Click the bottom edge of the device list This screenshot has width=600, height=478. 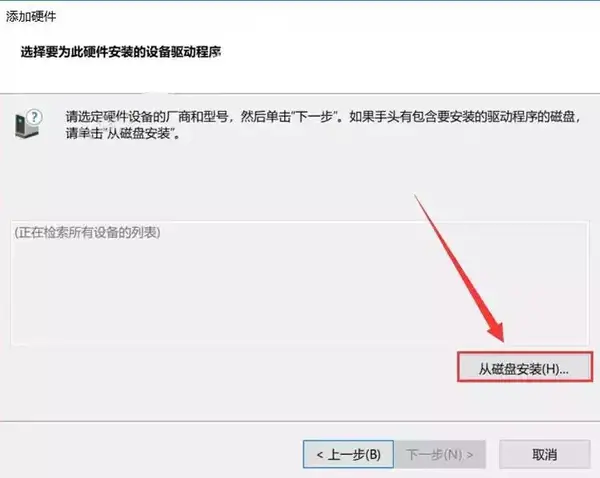pos(299,345)
